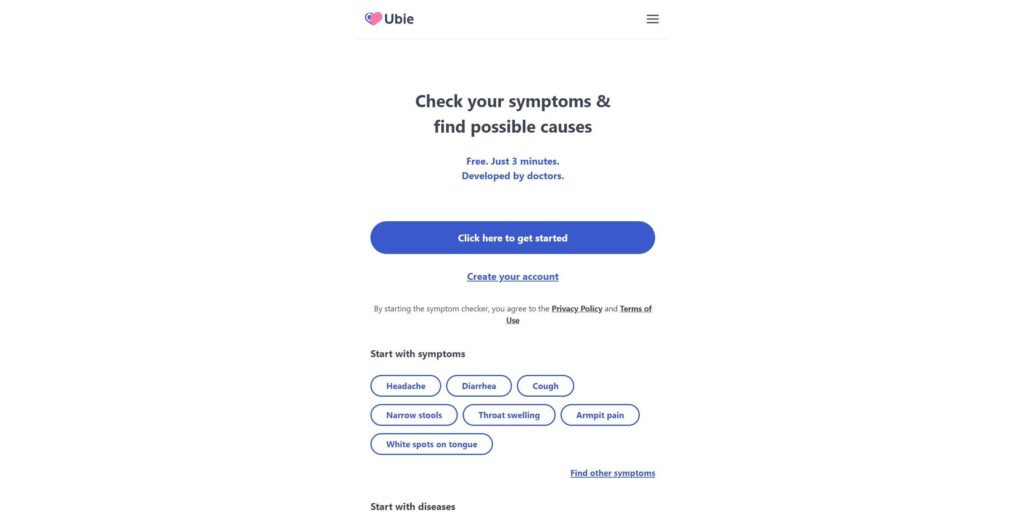Select the Headache symptom chip

406,386
